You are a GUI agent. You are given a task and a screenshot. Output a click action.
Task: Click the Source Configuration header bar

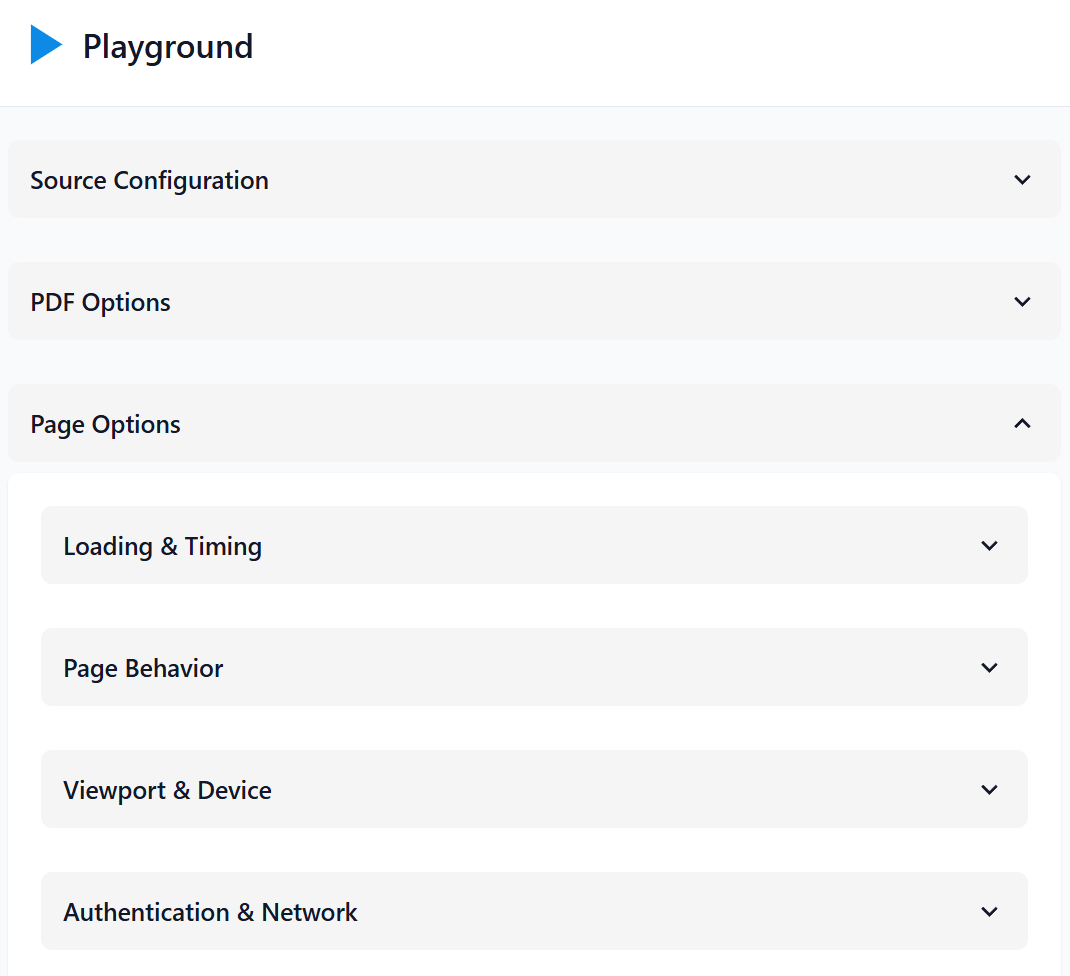click(x=534, y=180)
